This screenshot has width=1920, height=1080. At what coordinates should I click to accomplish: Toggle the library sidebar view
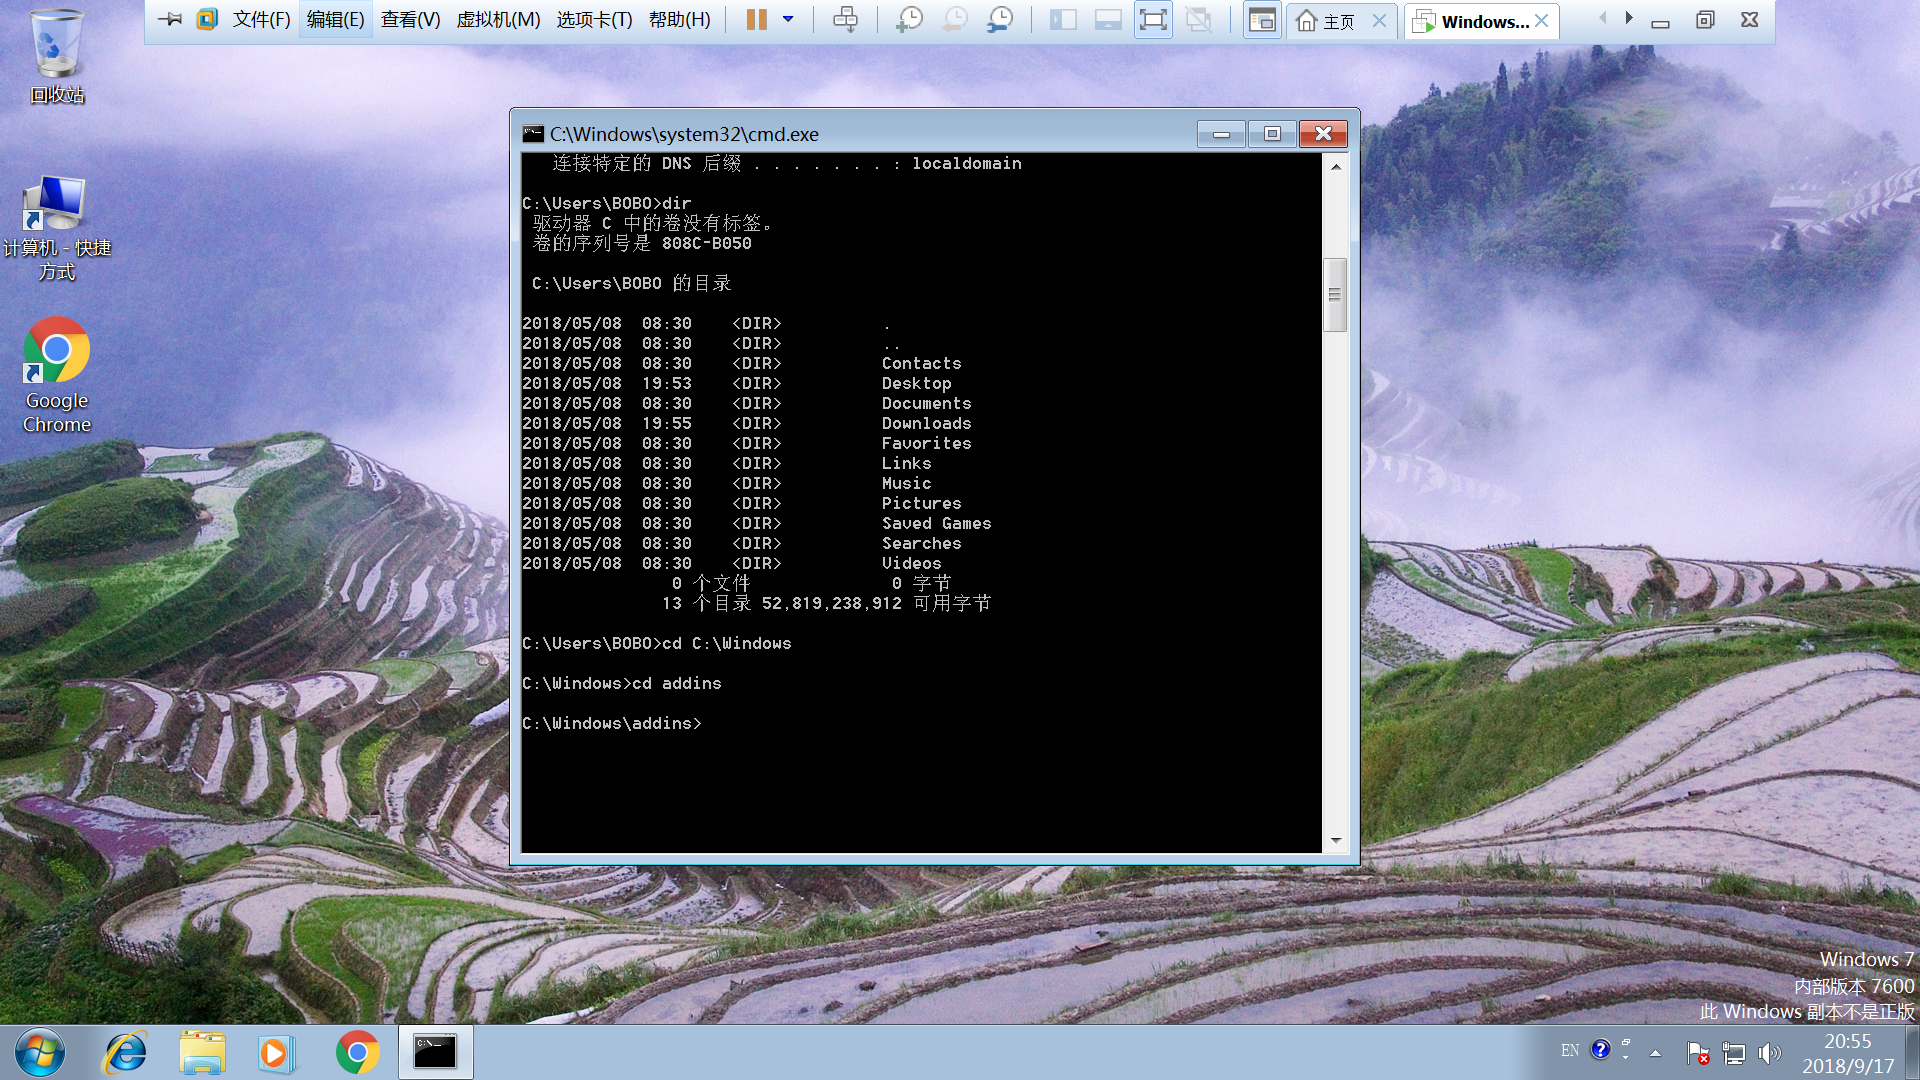[1062, 20]
